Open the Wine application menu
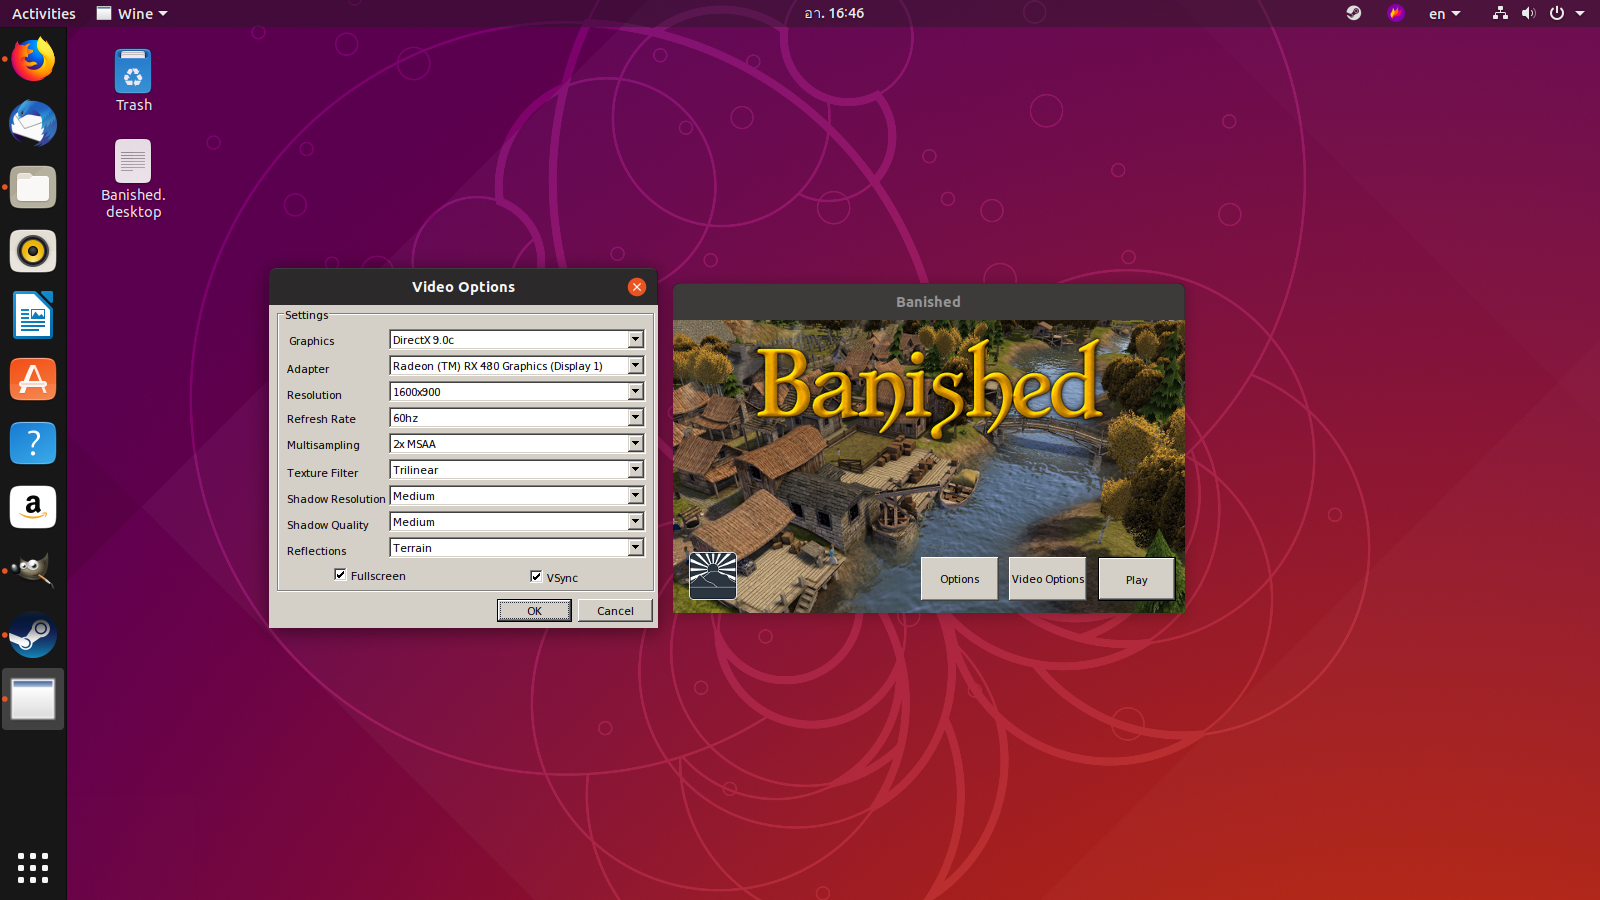The image size is (1600, 900). pos(132,13)
